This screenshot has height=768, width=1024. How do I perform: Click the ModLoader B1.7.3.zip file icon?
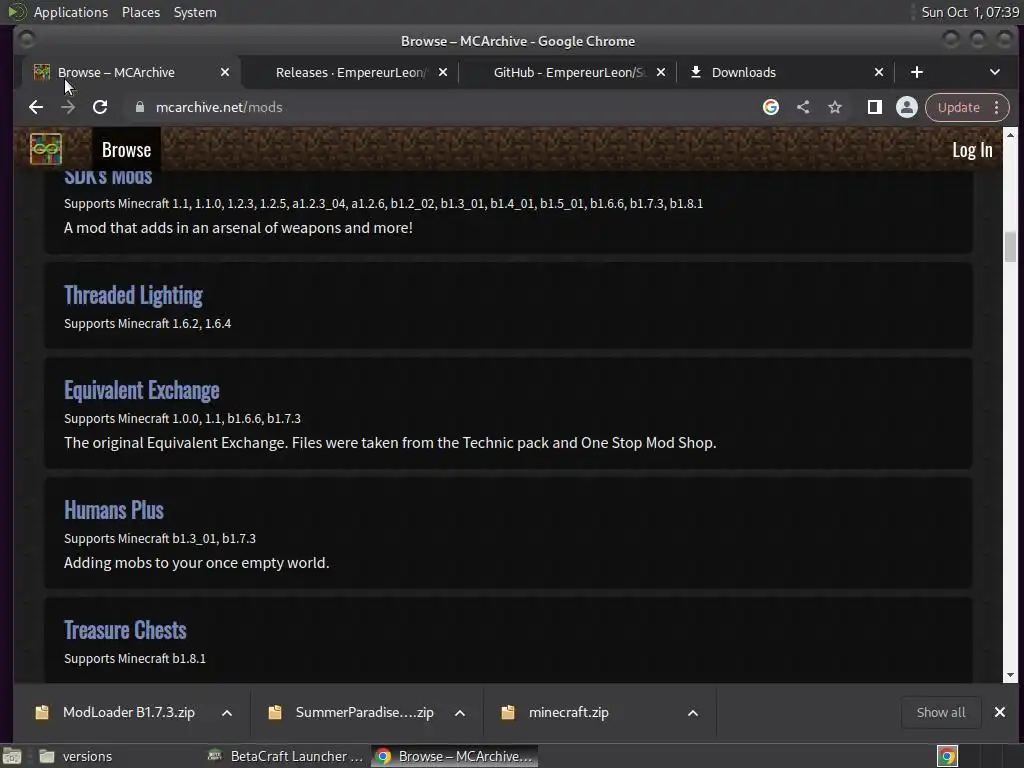(x=42, y=712)
